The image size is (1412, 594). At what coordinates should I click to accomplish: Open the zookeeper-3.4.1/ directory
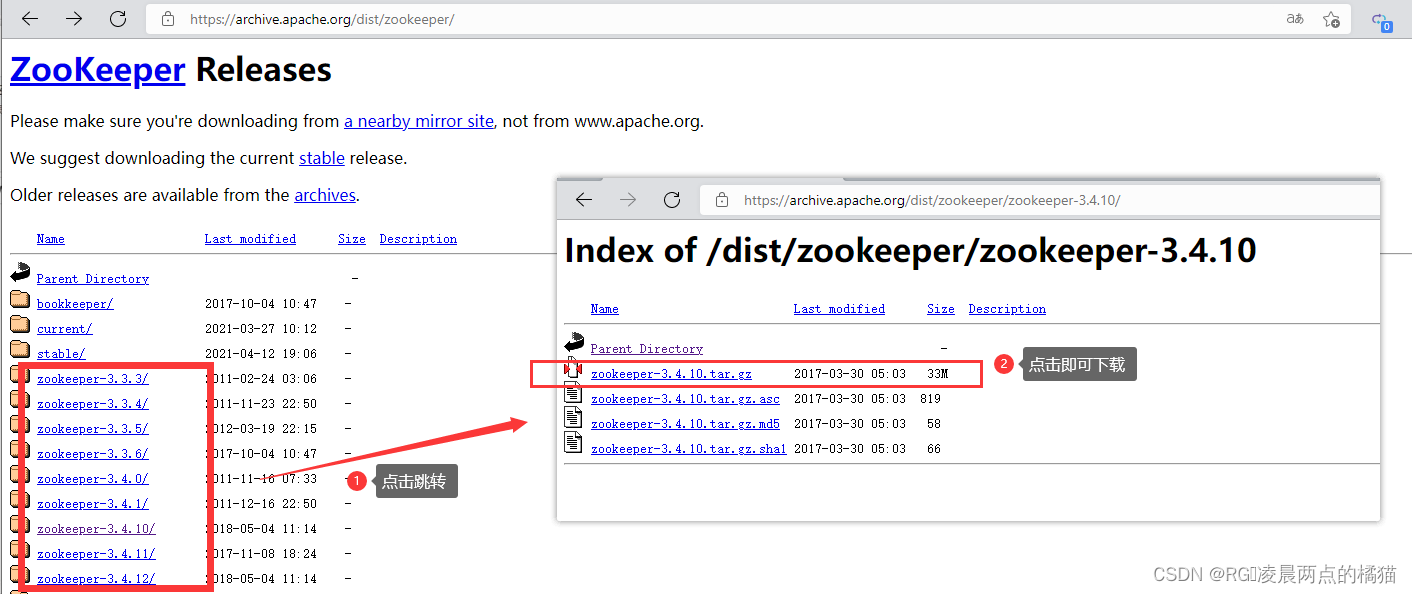pos(93,504)
